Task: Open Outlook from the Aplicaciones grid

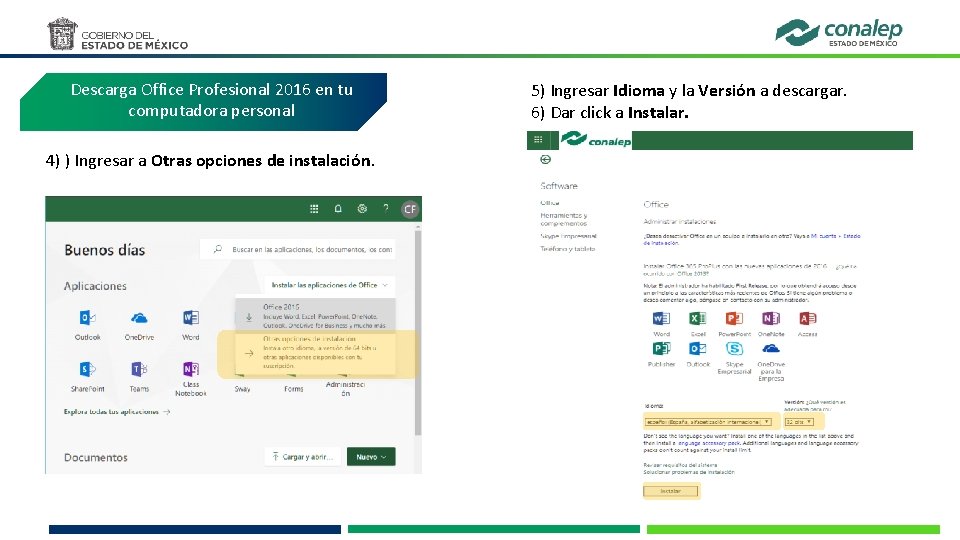Action: [88, 324]
